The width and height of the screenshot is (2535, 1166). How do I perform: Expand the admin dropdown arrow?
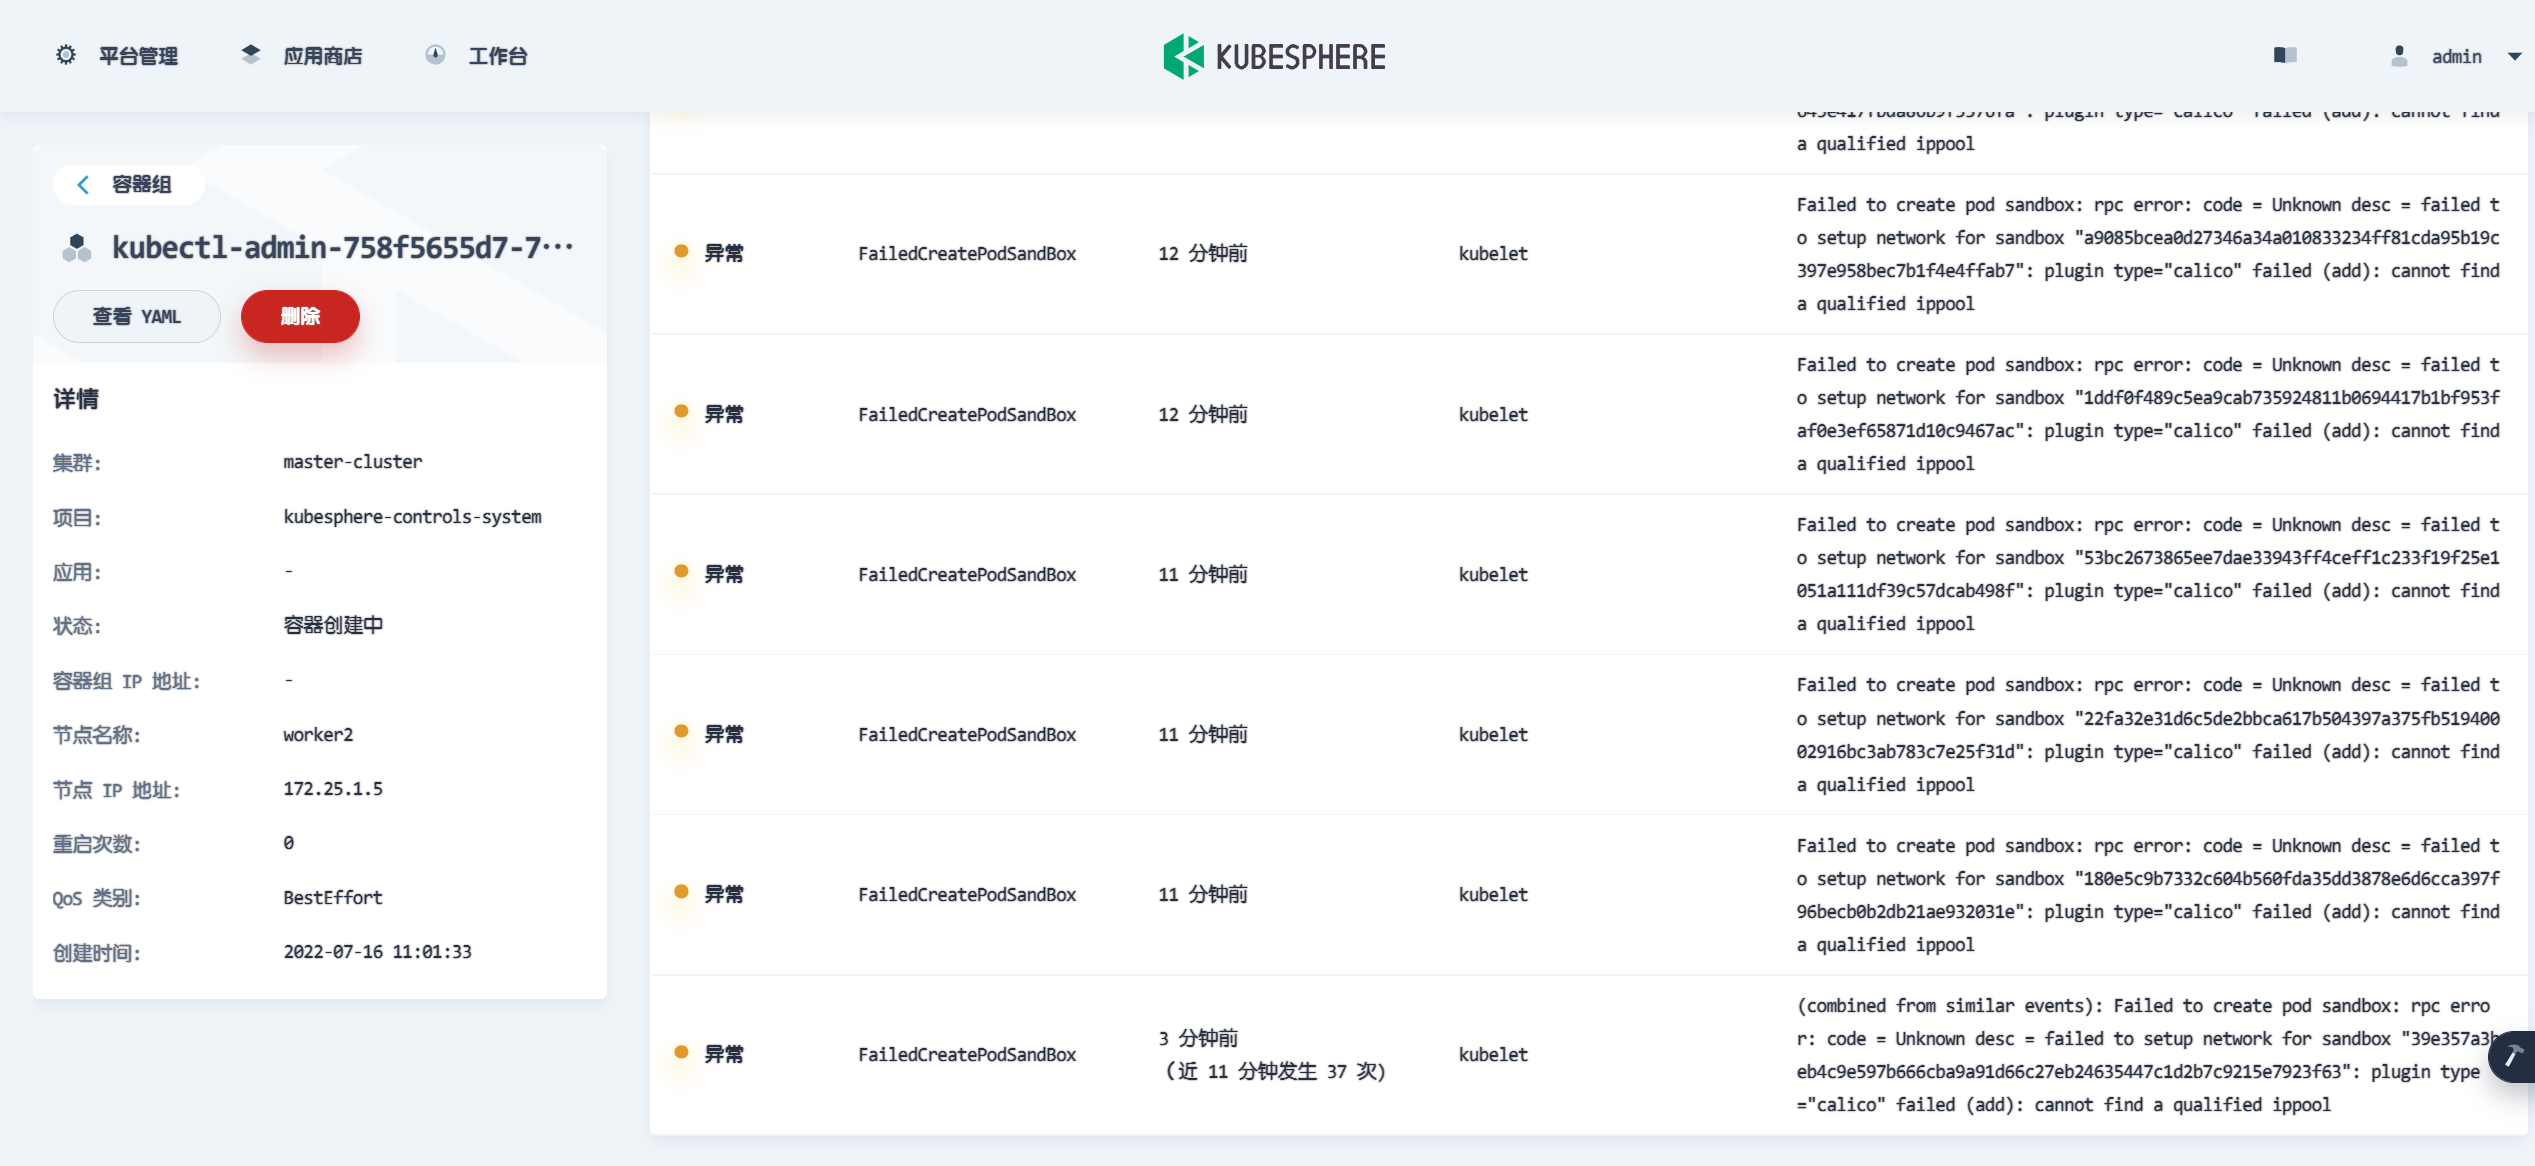tap(2514, 57)
